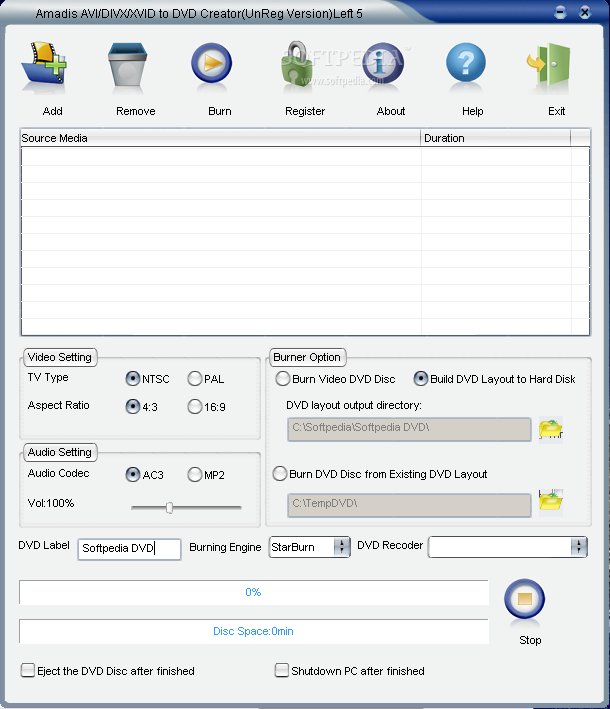Click the Exit door icon

click(x=549, y=64)
